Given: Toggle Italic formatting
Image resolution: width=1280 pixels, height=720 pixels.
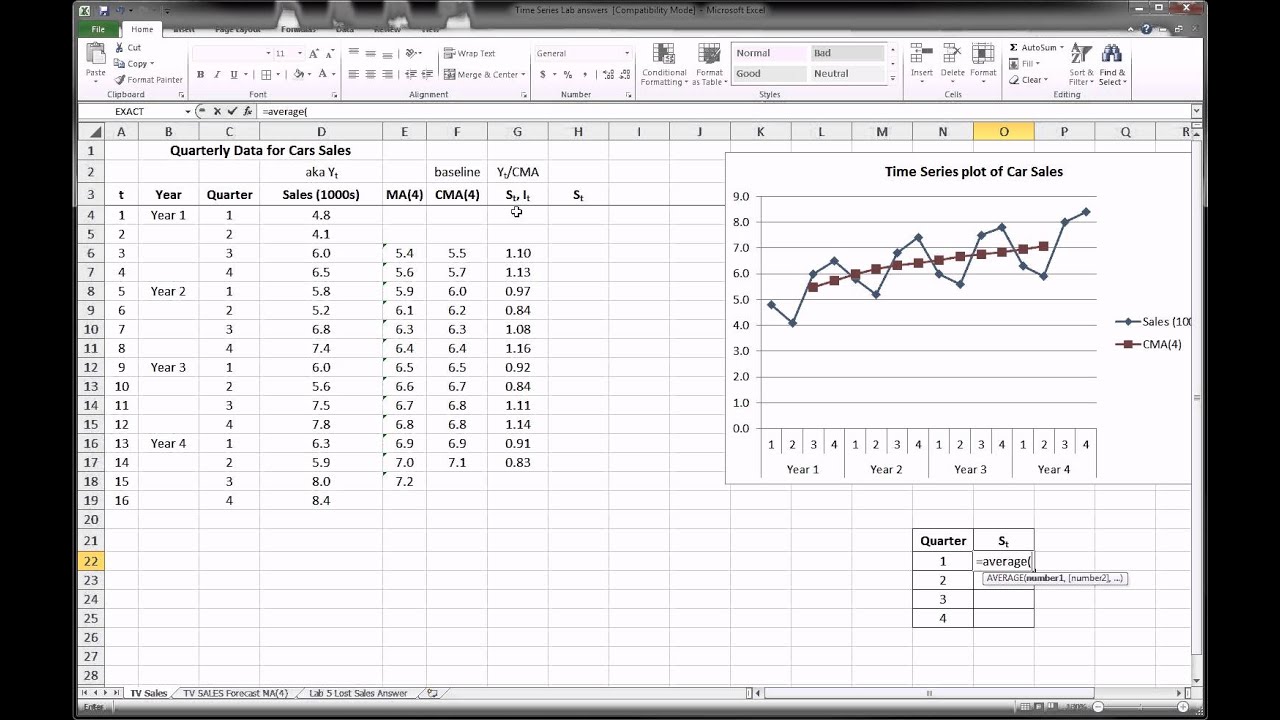Looking at the screenshot, I should 217,74.
